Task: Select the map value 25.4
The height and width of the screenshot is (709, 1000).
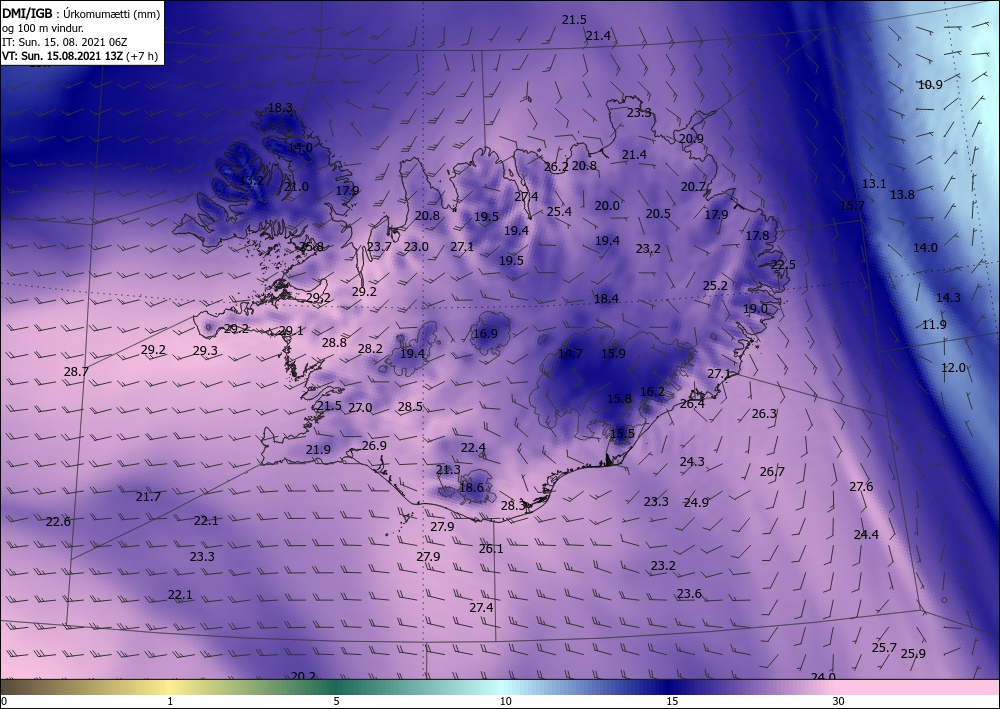Action: pyautogui.click(x=559, y=211)
